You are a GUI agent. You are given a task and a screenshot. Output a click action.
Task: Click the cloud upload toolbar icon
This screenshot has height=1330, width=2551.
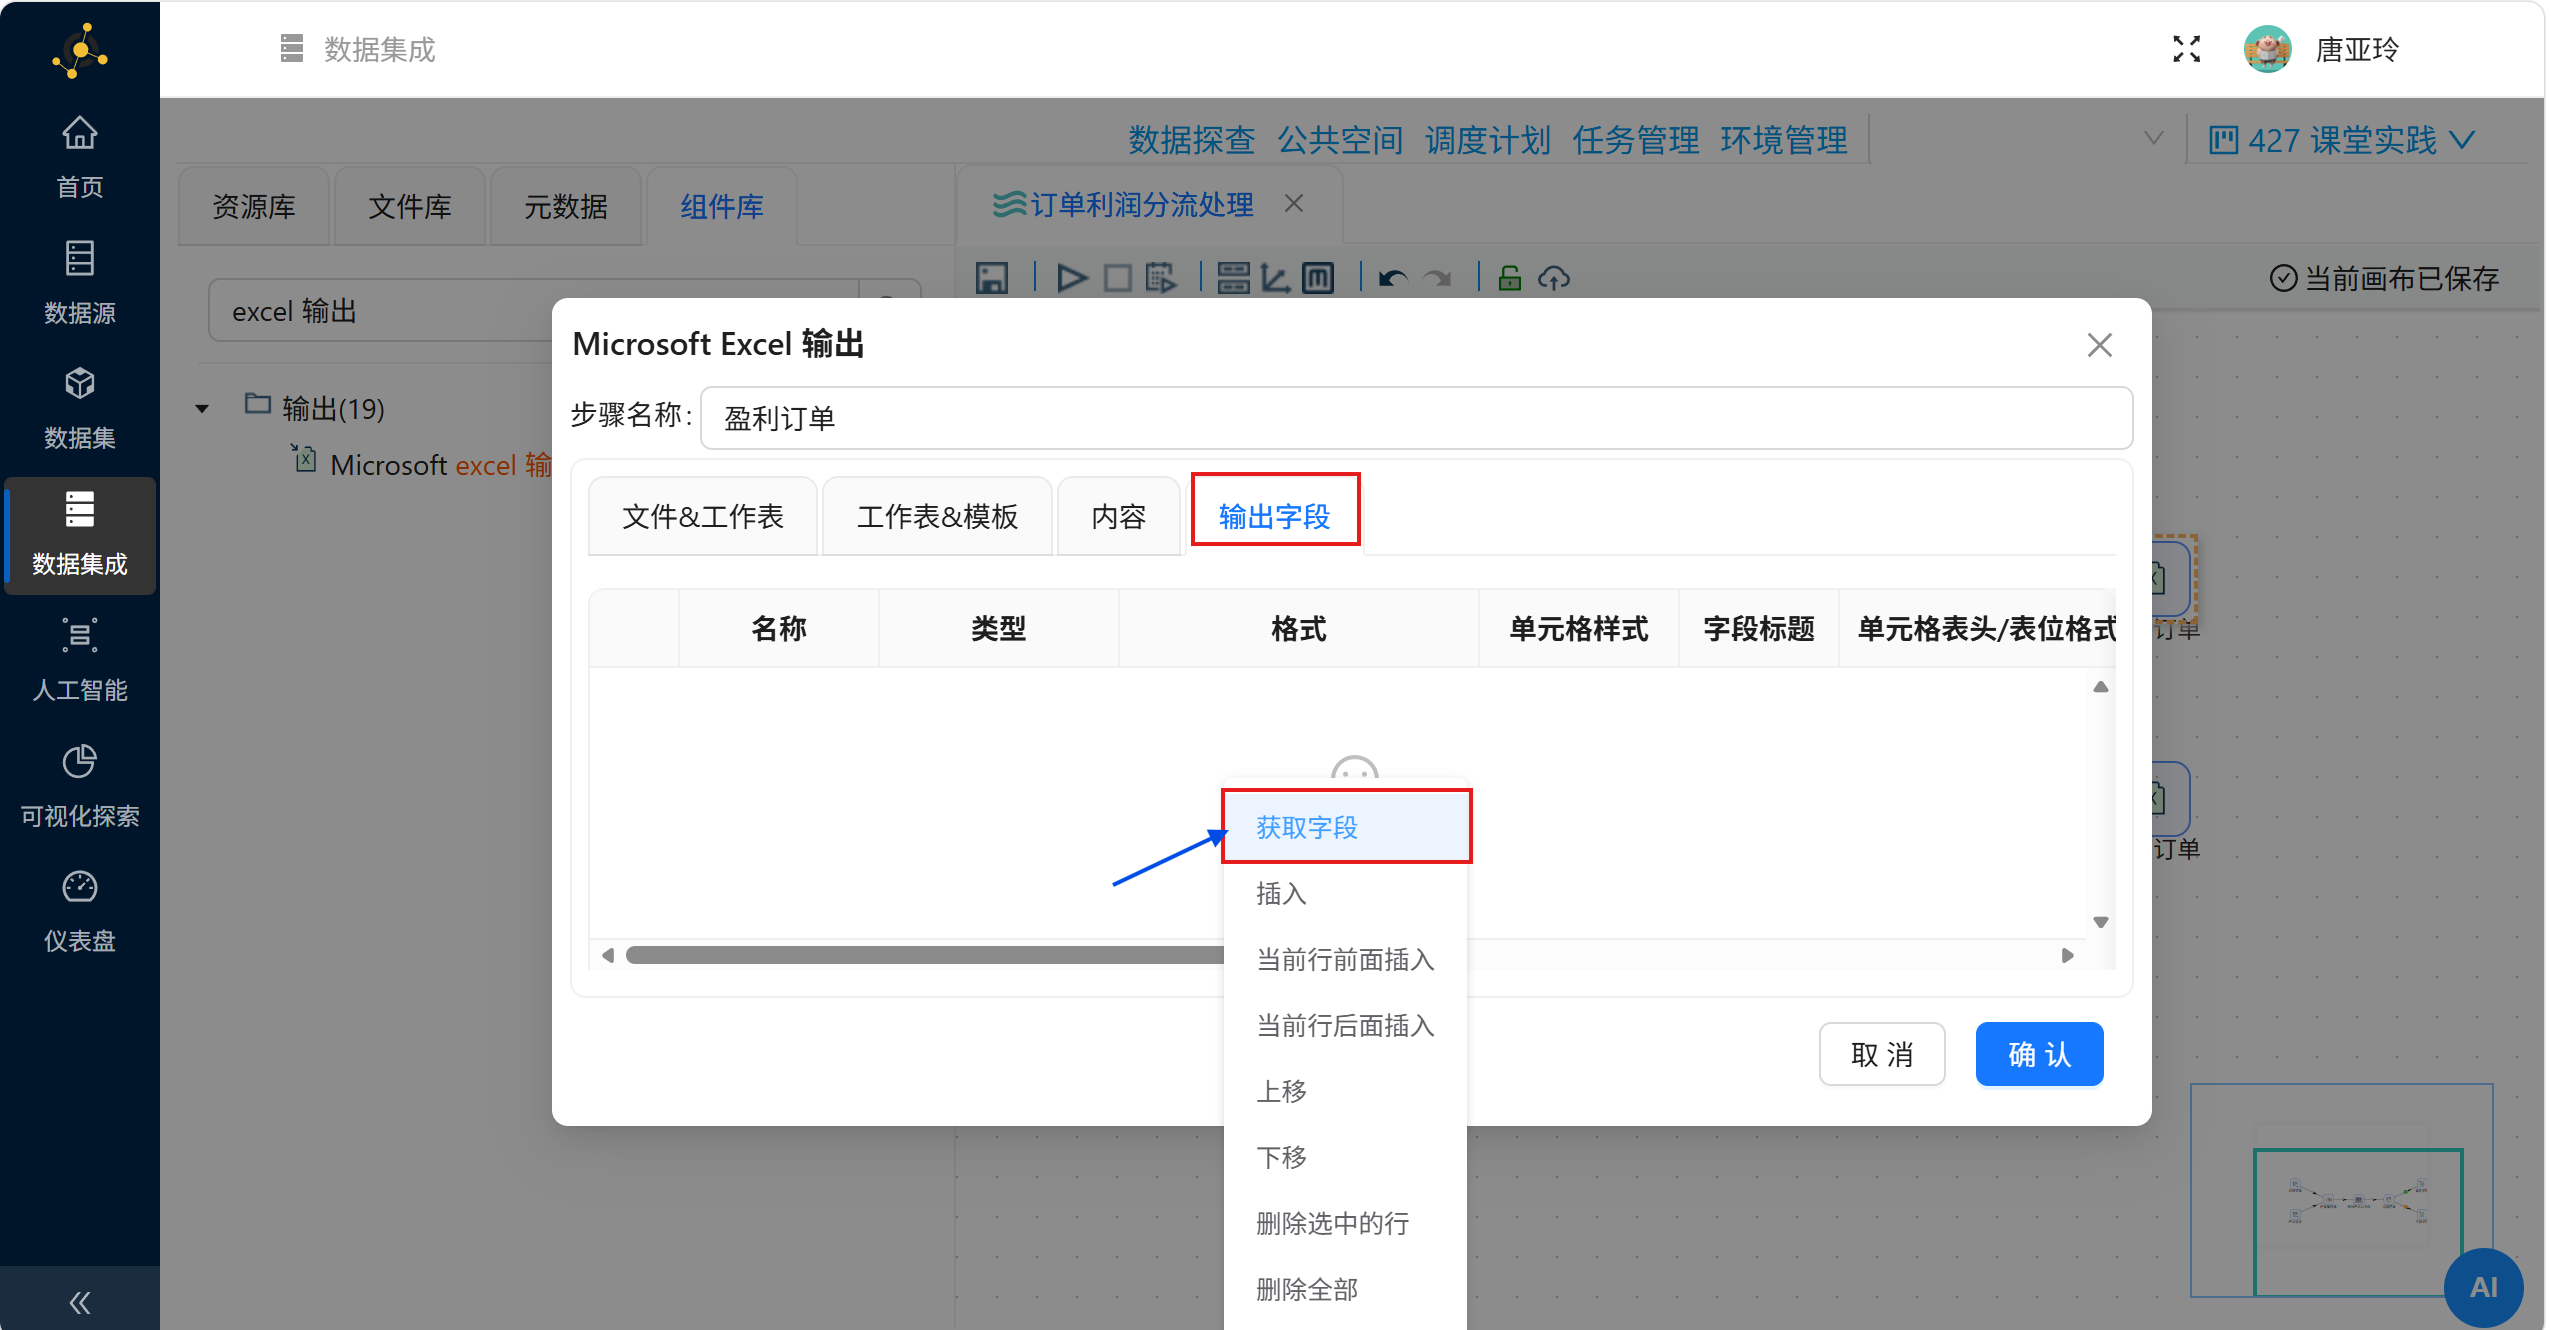1553,278
